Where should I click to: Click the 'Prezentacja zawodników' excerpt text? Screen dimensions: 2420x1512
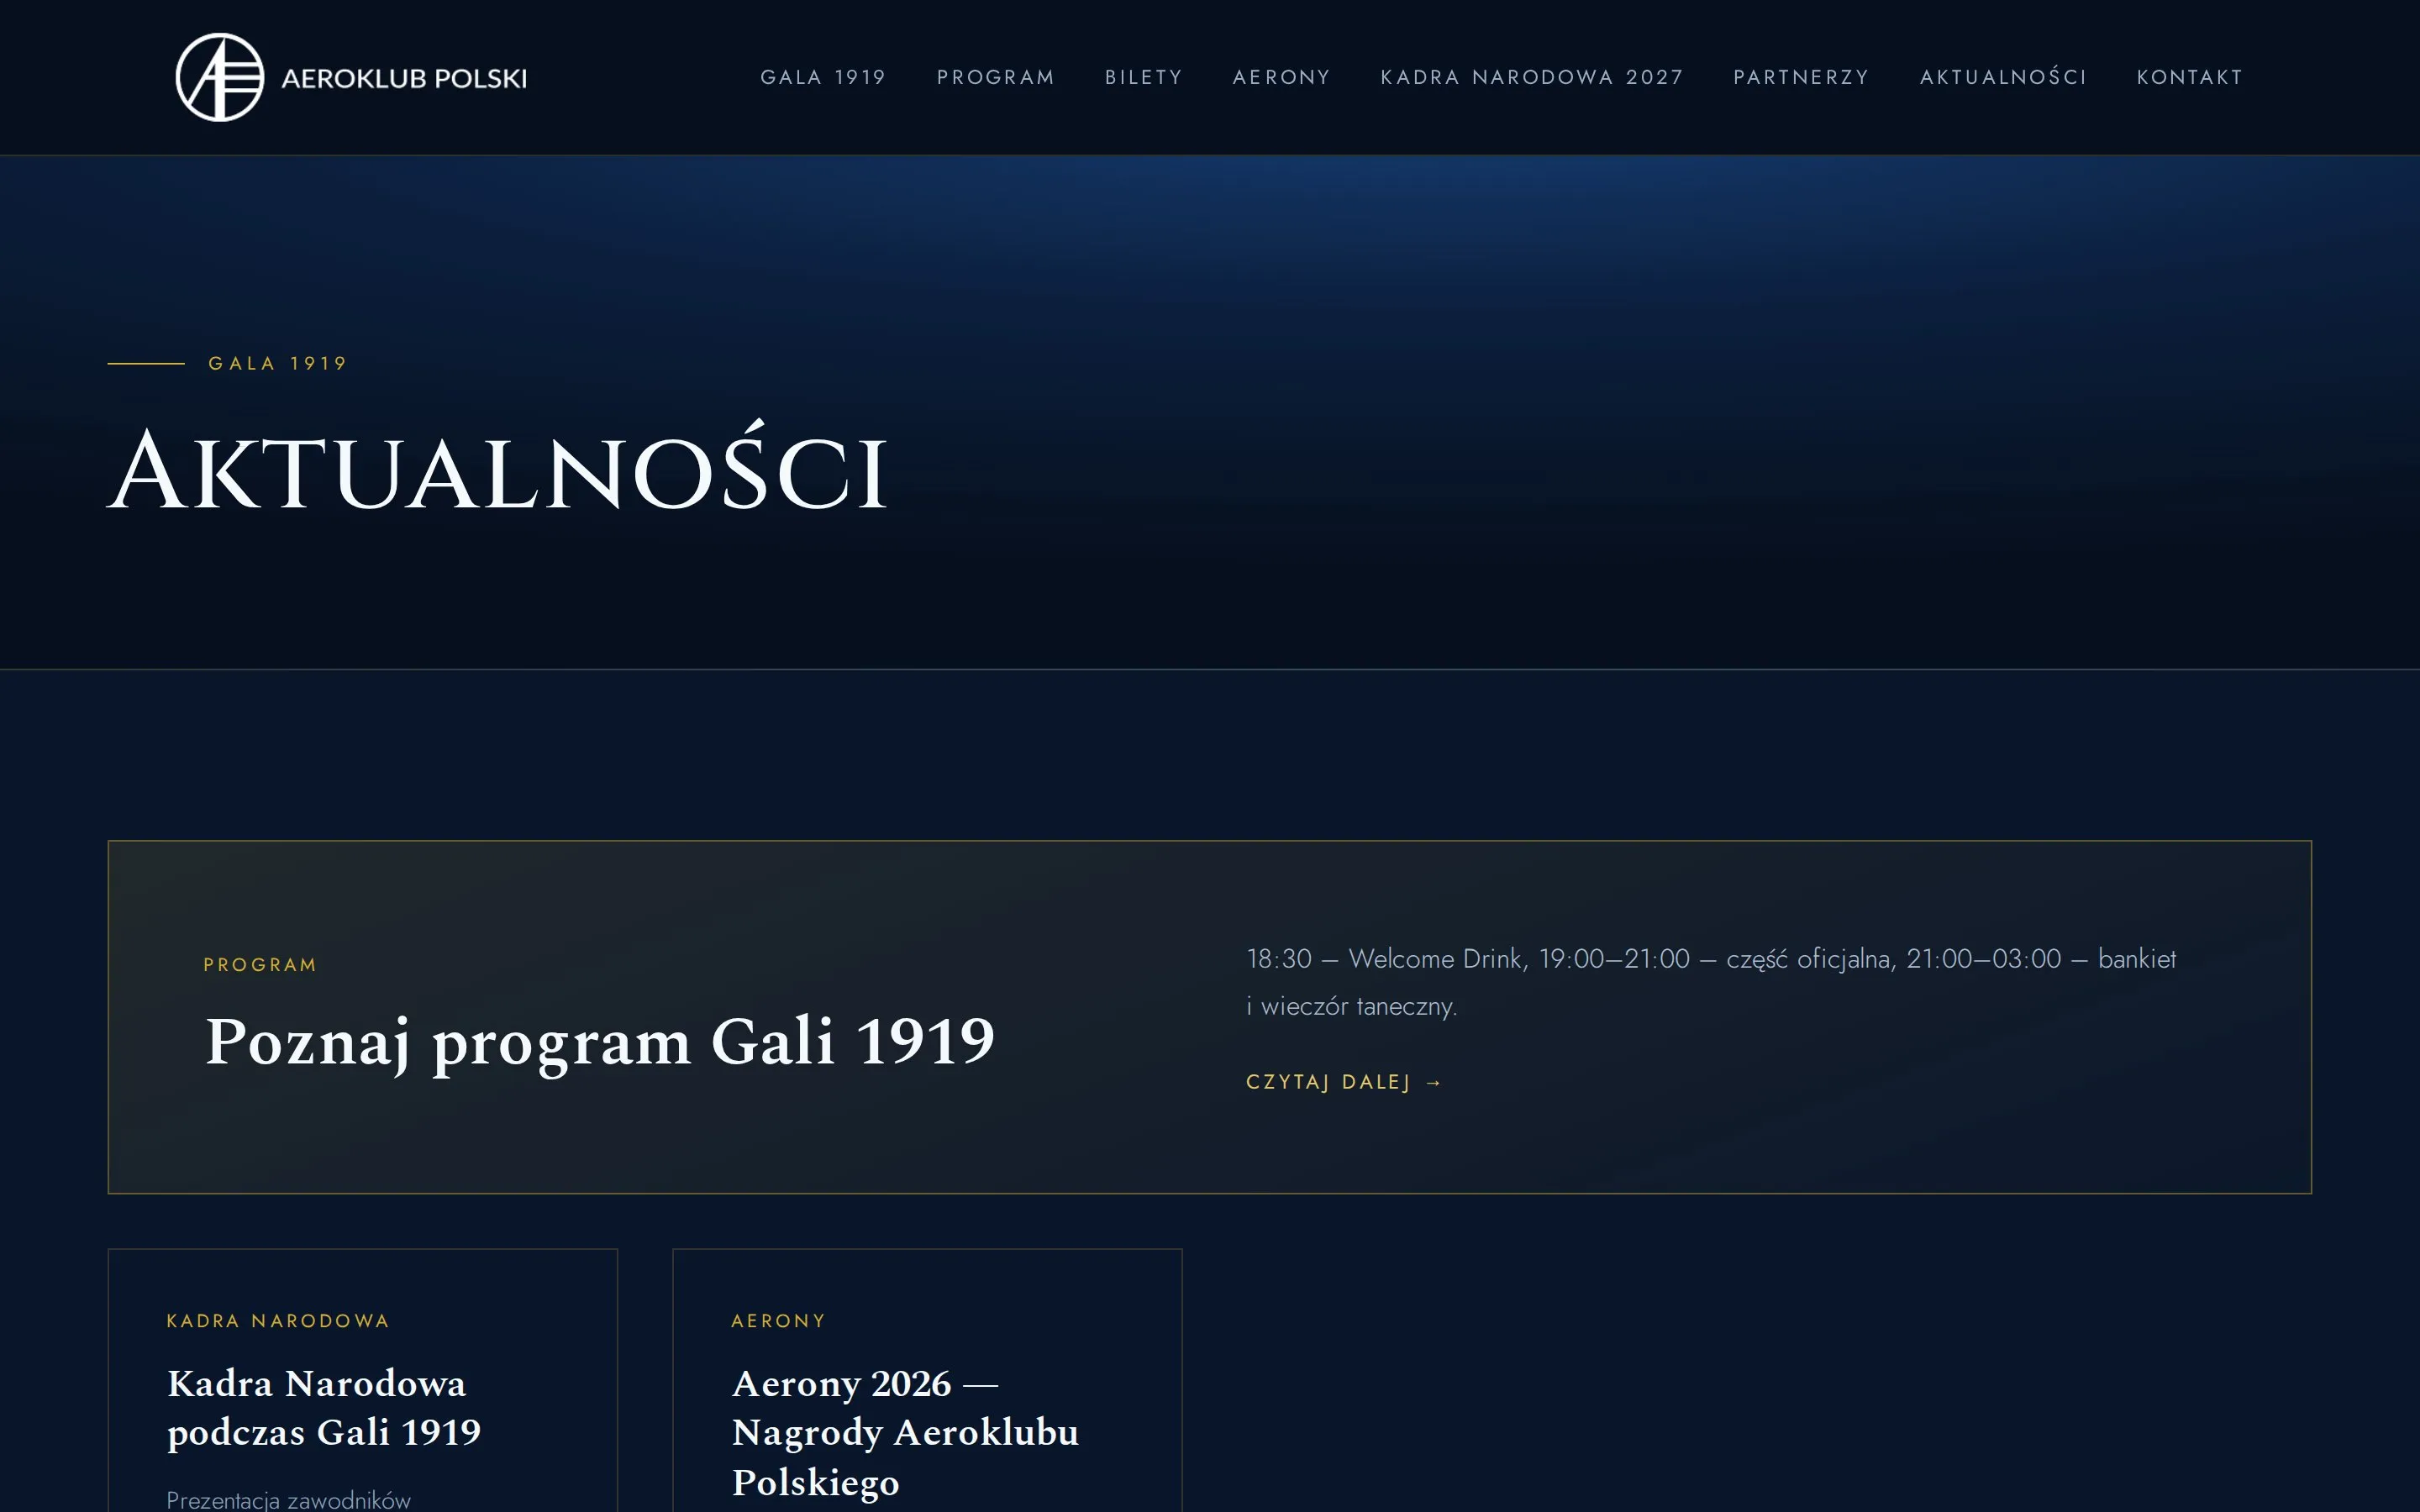(289, 1499)
